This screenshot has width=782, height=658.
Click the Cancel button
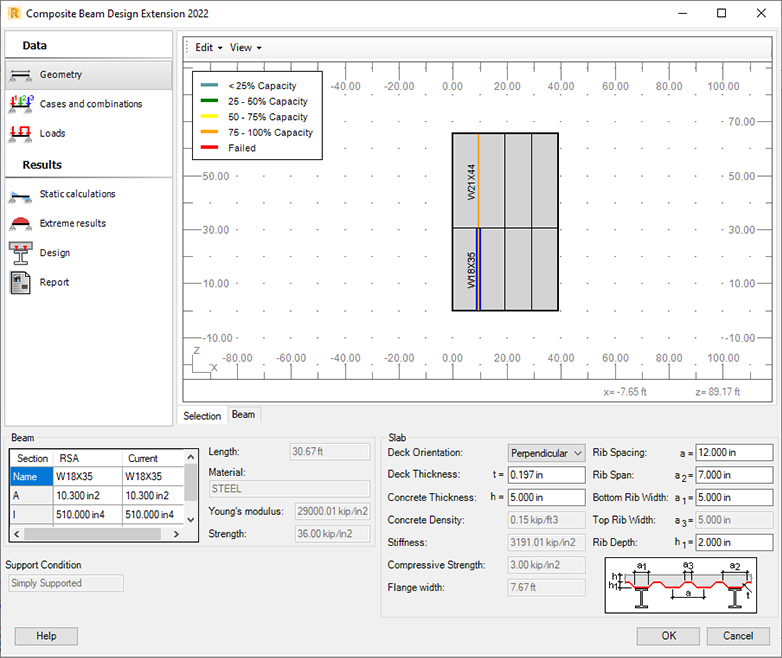pyautogui.click(x=738, y=636)
